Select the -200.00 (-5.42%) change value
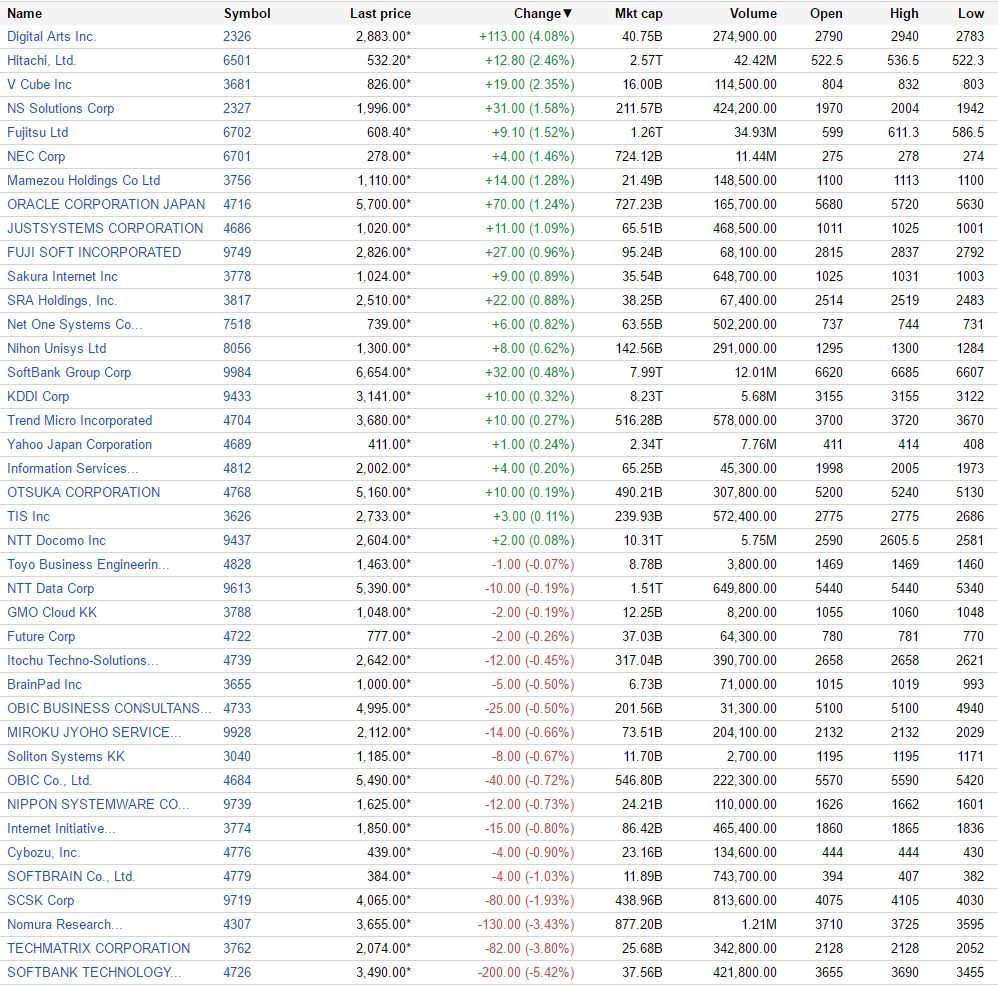 [526, 973]
